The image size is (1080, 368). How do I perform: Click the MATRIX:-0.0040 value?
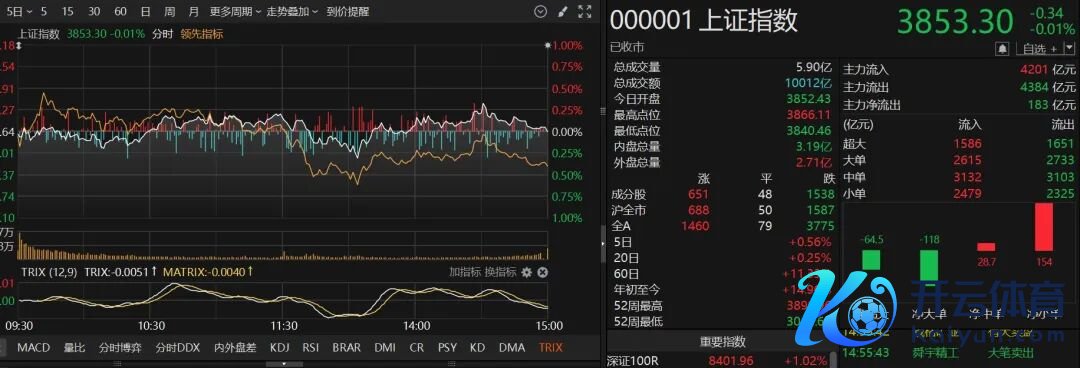[x=208, y=272]
